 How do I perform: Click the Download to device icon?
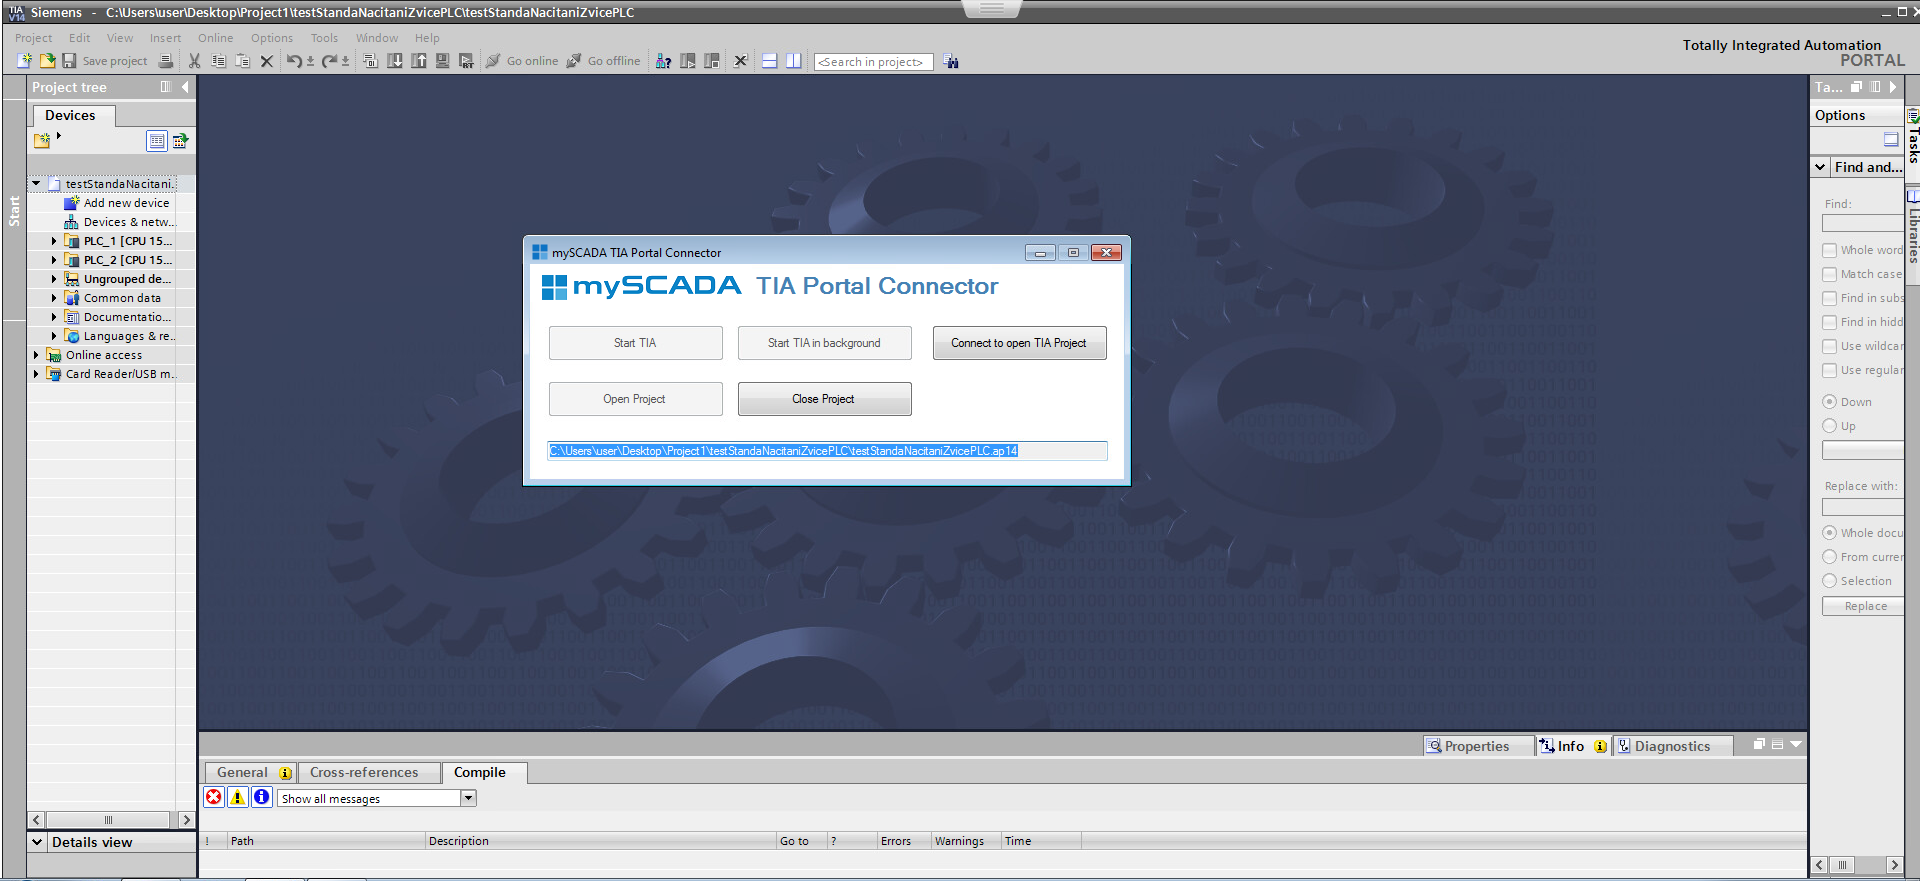pyautogui.click(x=395, y=61)
